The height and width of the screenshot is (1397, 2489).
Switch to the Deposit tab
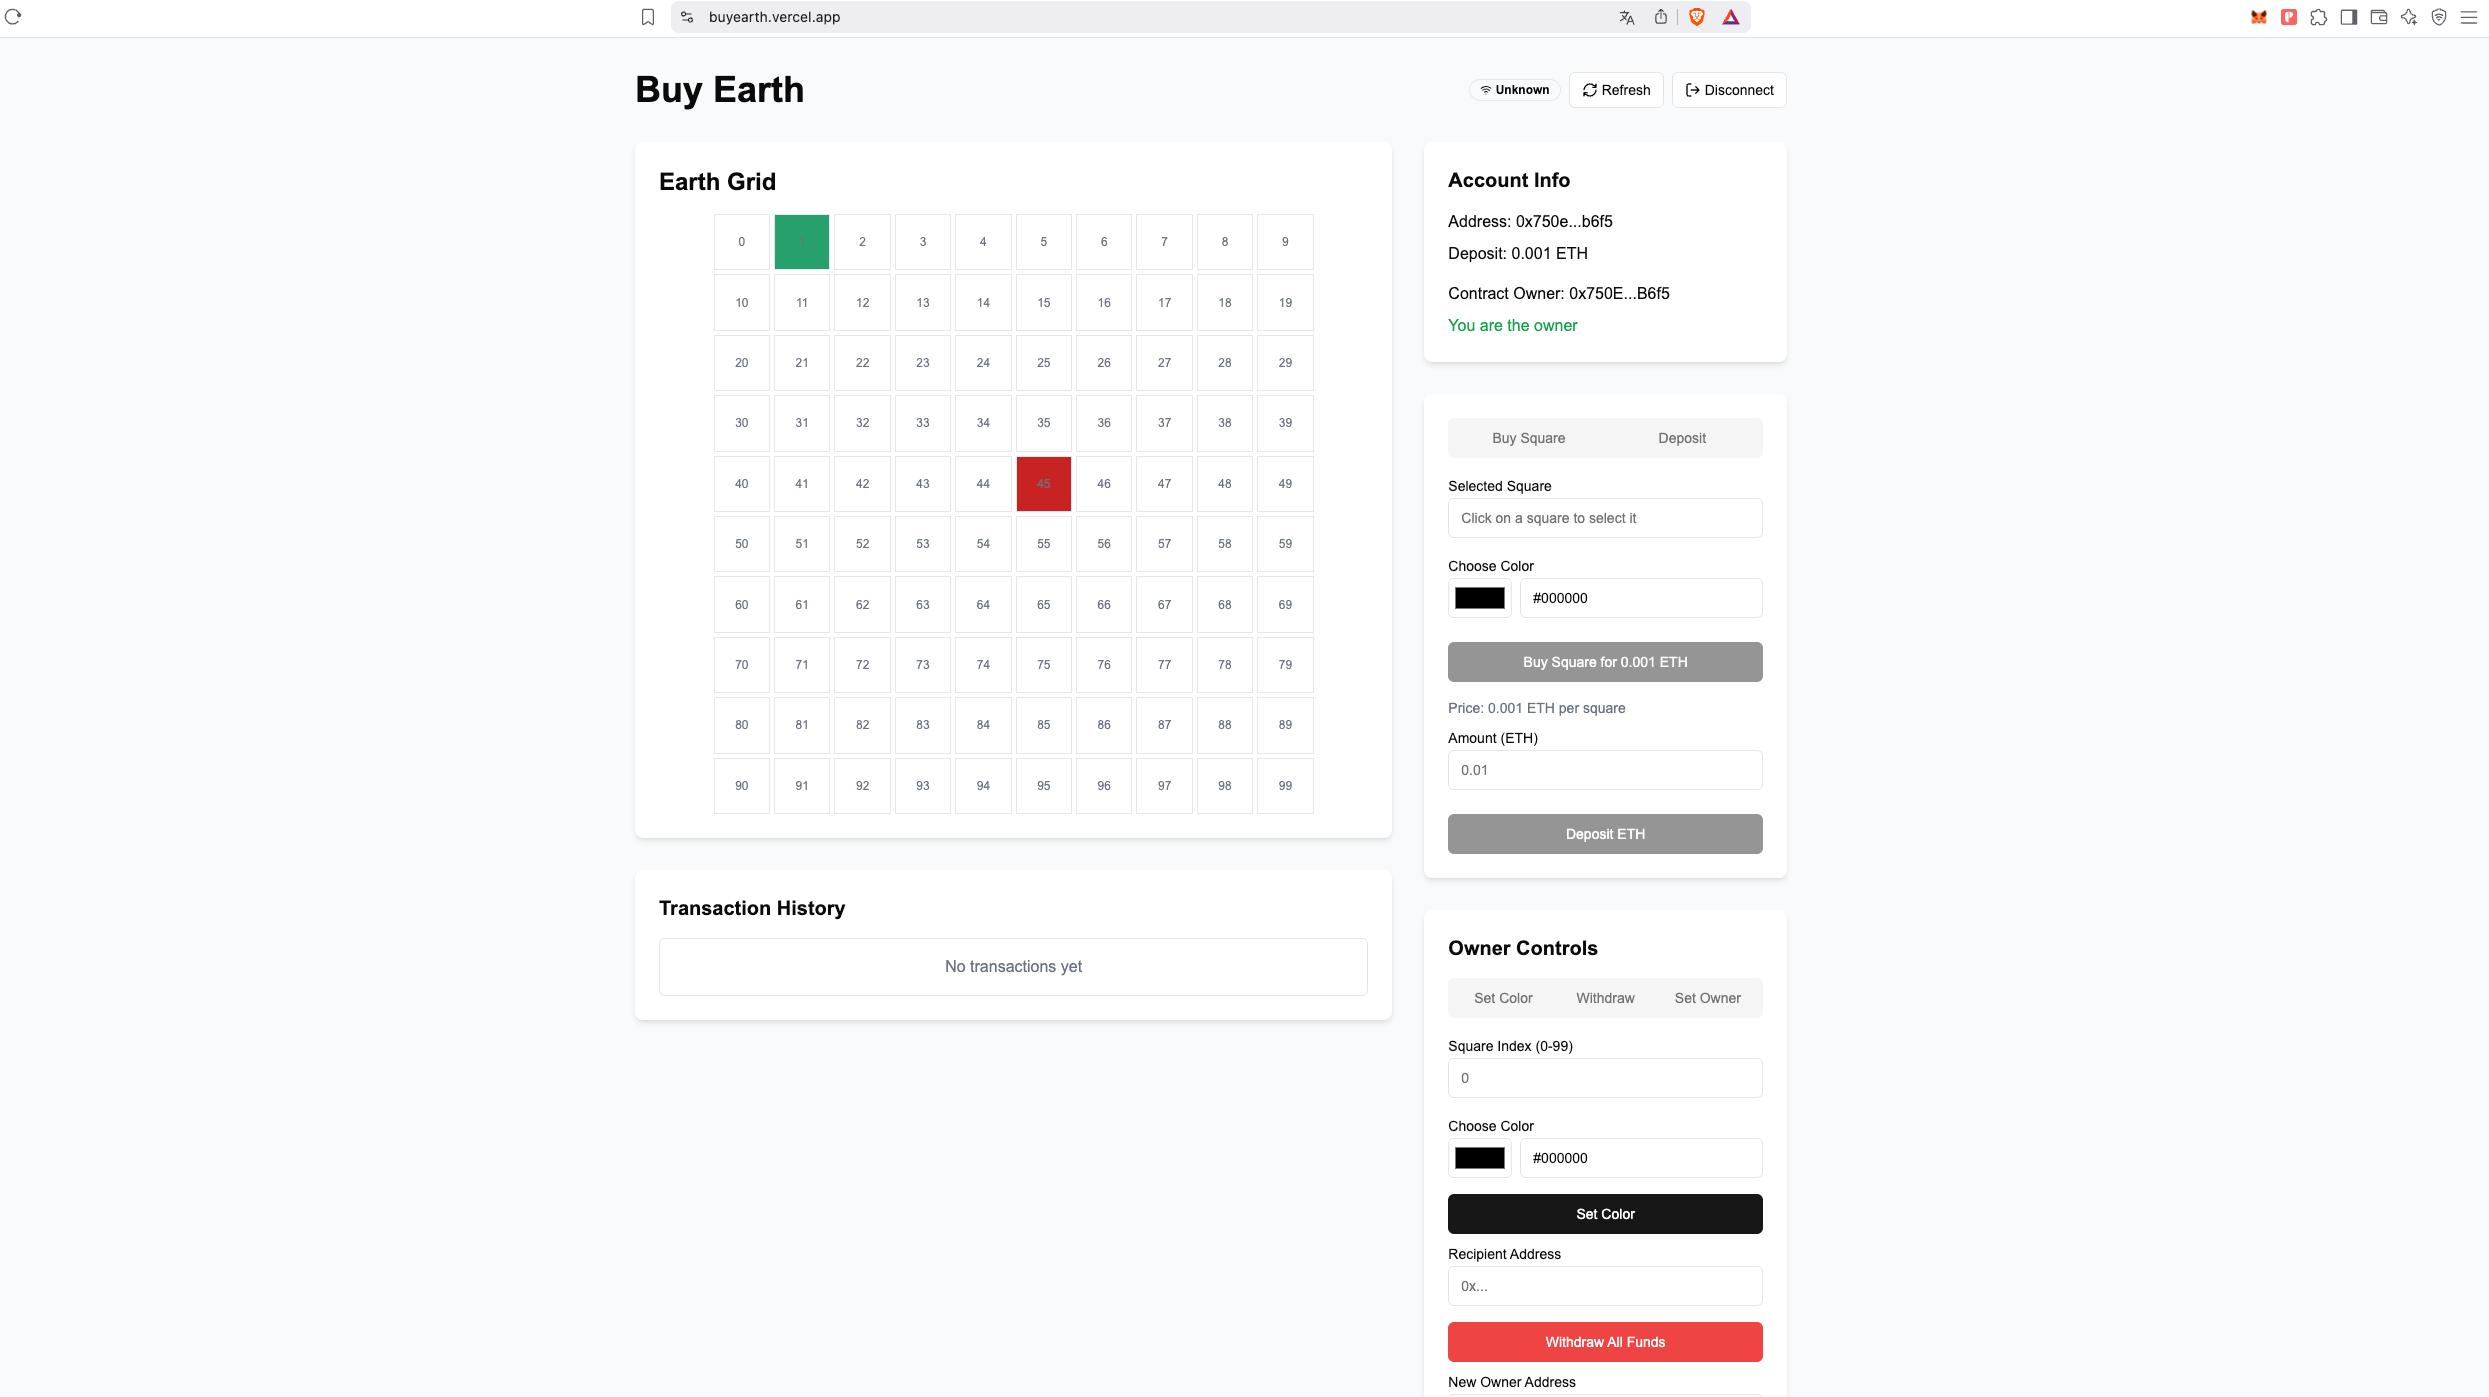[x=1682, y=438]
